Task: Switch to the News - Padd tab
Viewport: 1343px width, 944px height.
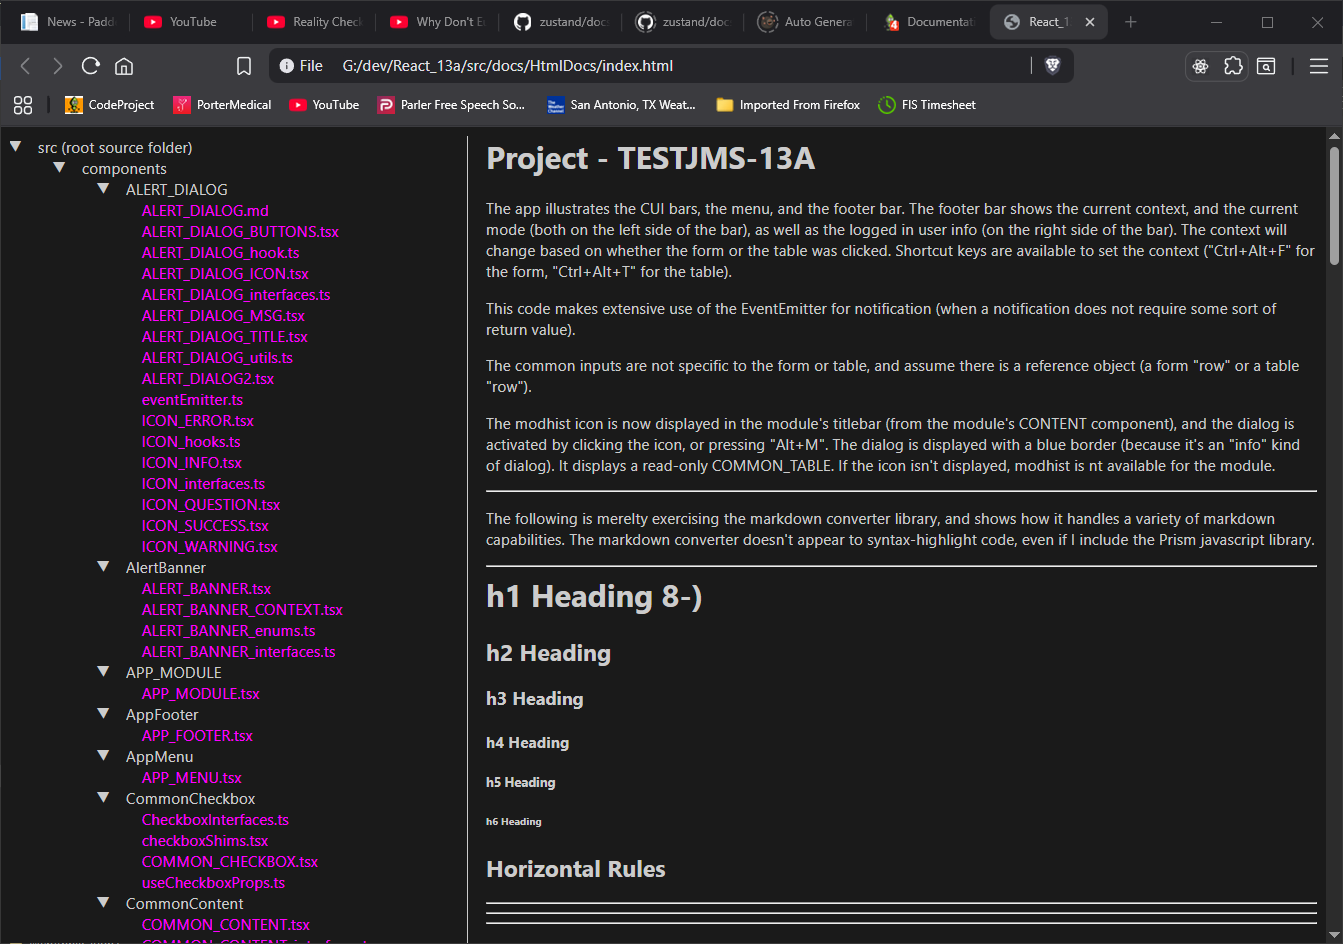Action: [68, 22]
